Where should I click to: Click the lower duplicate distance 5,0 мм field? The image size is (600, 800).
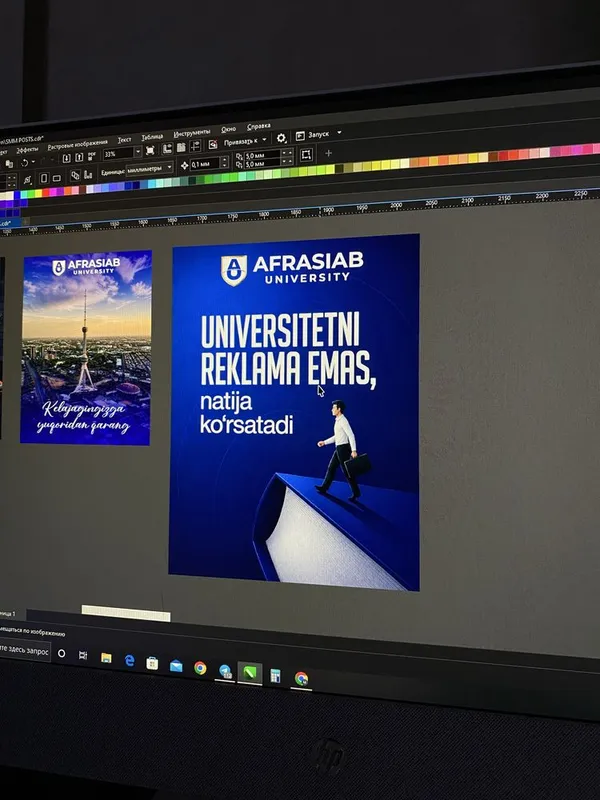(x=263, y=164)
